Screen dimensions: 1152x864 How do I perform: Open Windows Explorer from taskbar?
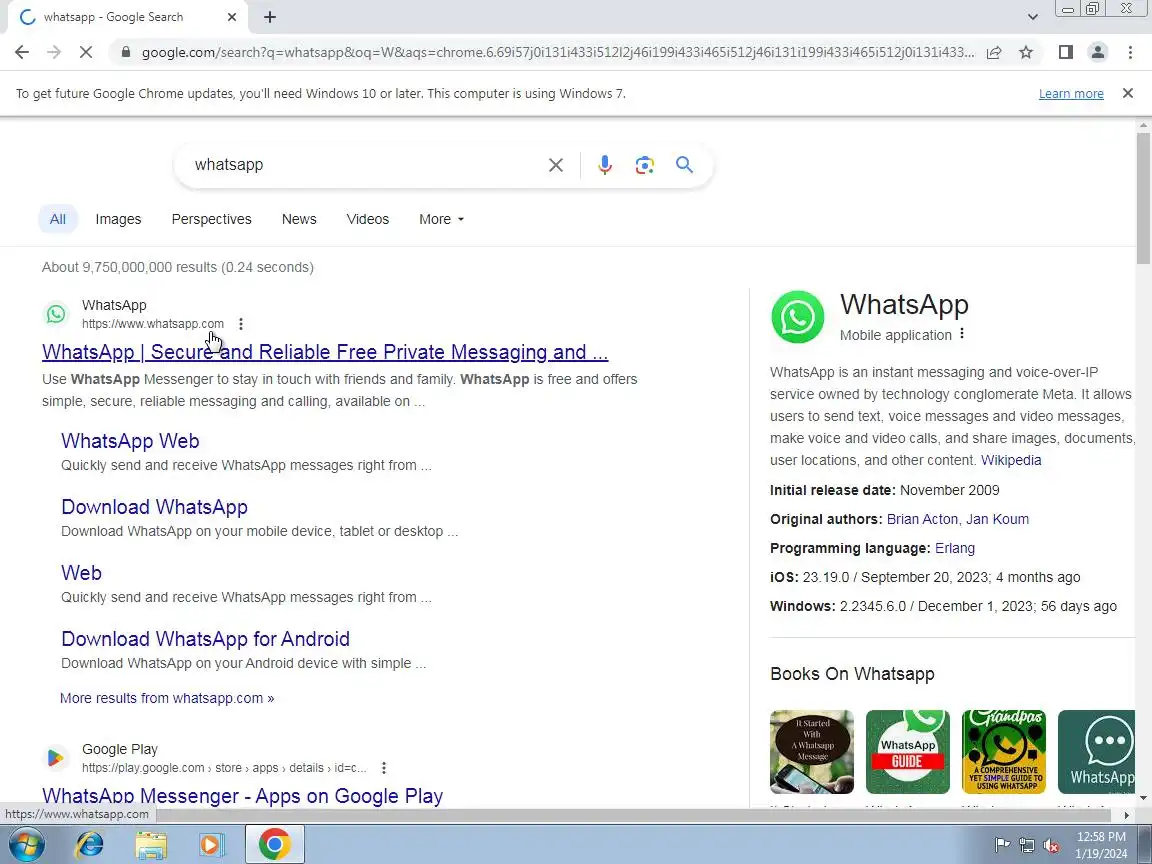coord(151,845)
